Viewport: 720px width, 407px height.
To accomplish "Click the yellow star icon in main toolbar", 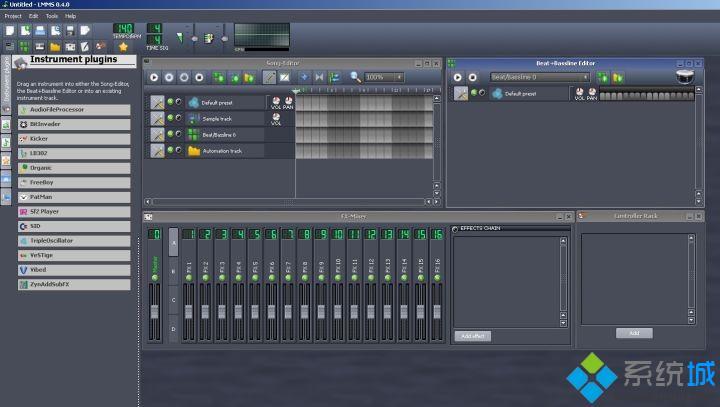I will (x=123, y=46).
